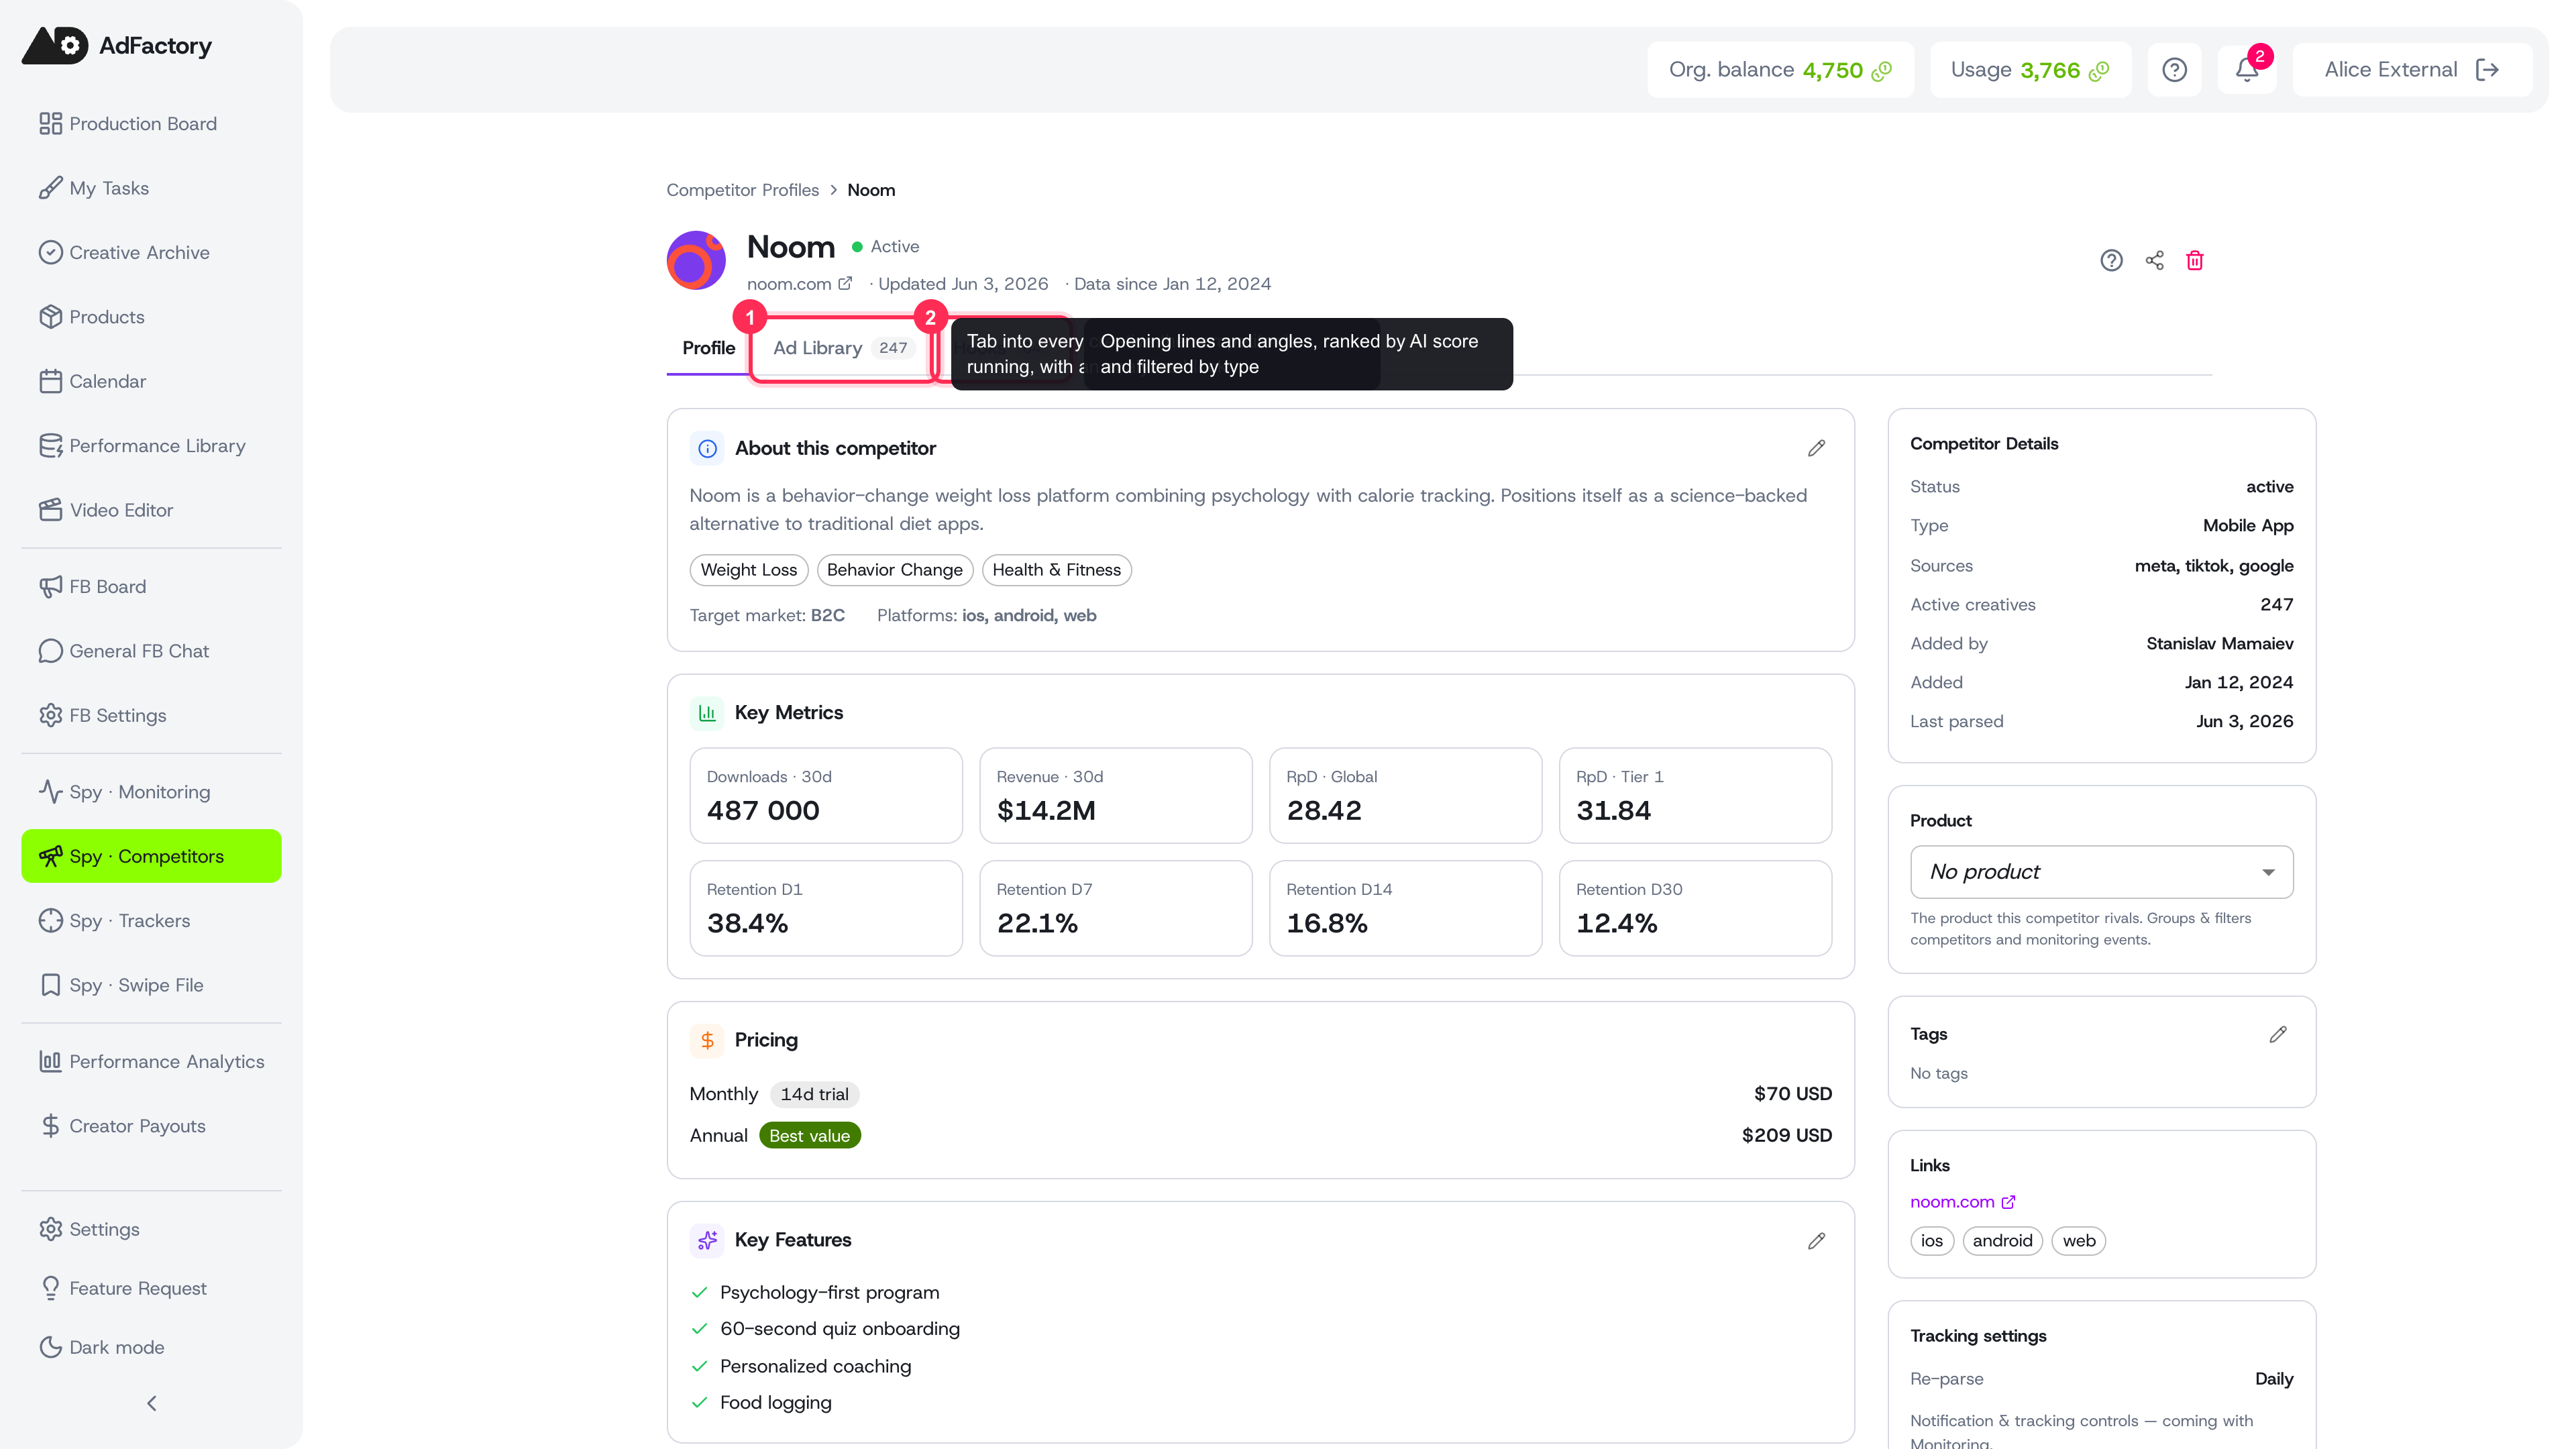Edit Key Features section
This screenshot has width=2576, height=1449.
click(x=1817, y=1241)
